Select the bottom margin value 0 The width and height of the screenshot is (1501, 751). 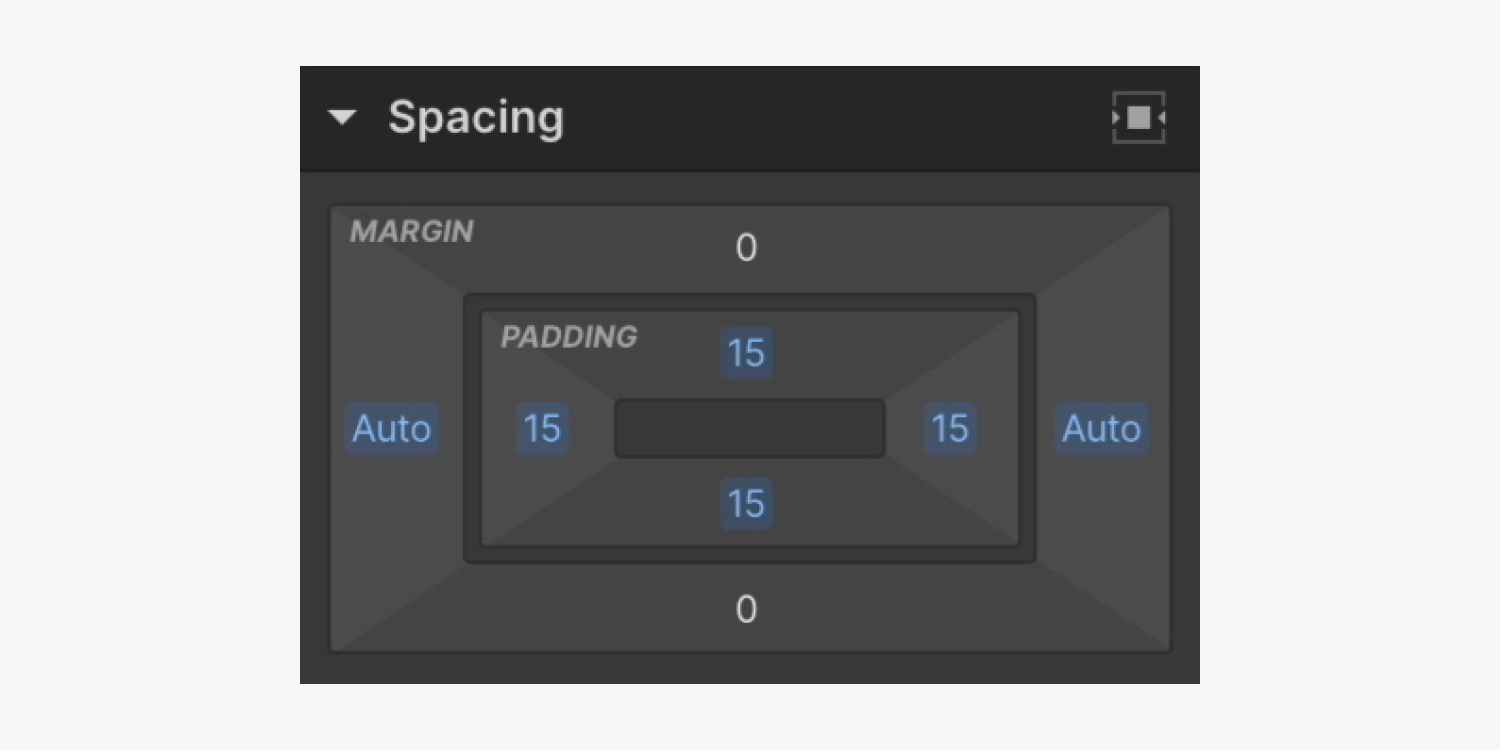[x=746, y=609]
